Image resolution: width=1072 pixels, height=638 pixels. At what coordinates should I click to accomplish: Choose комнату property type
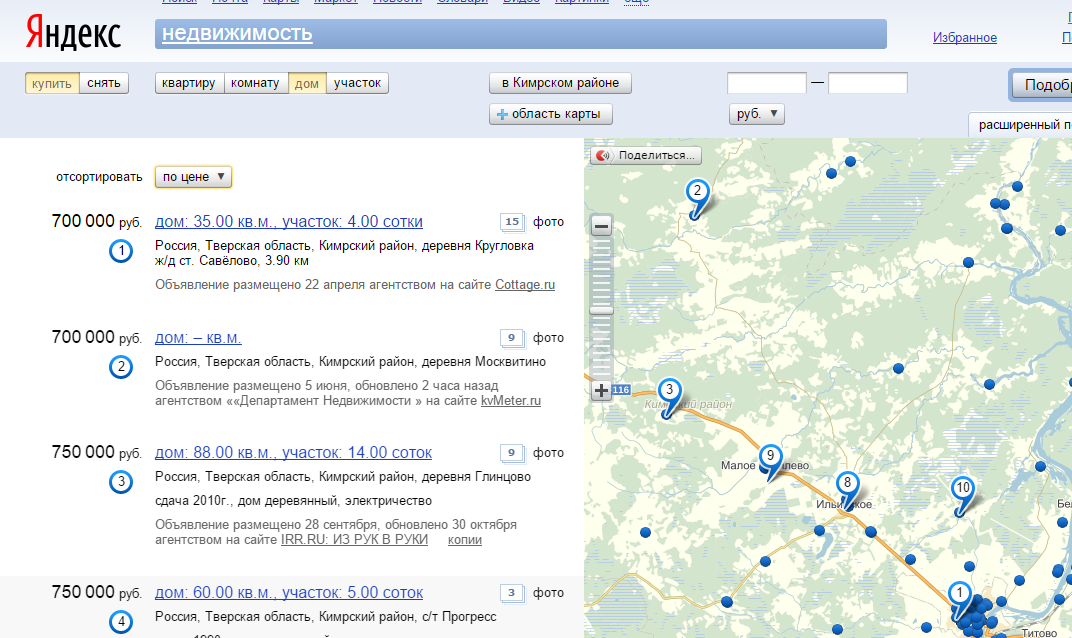255,83
